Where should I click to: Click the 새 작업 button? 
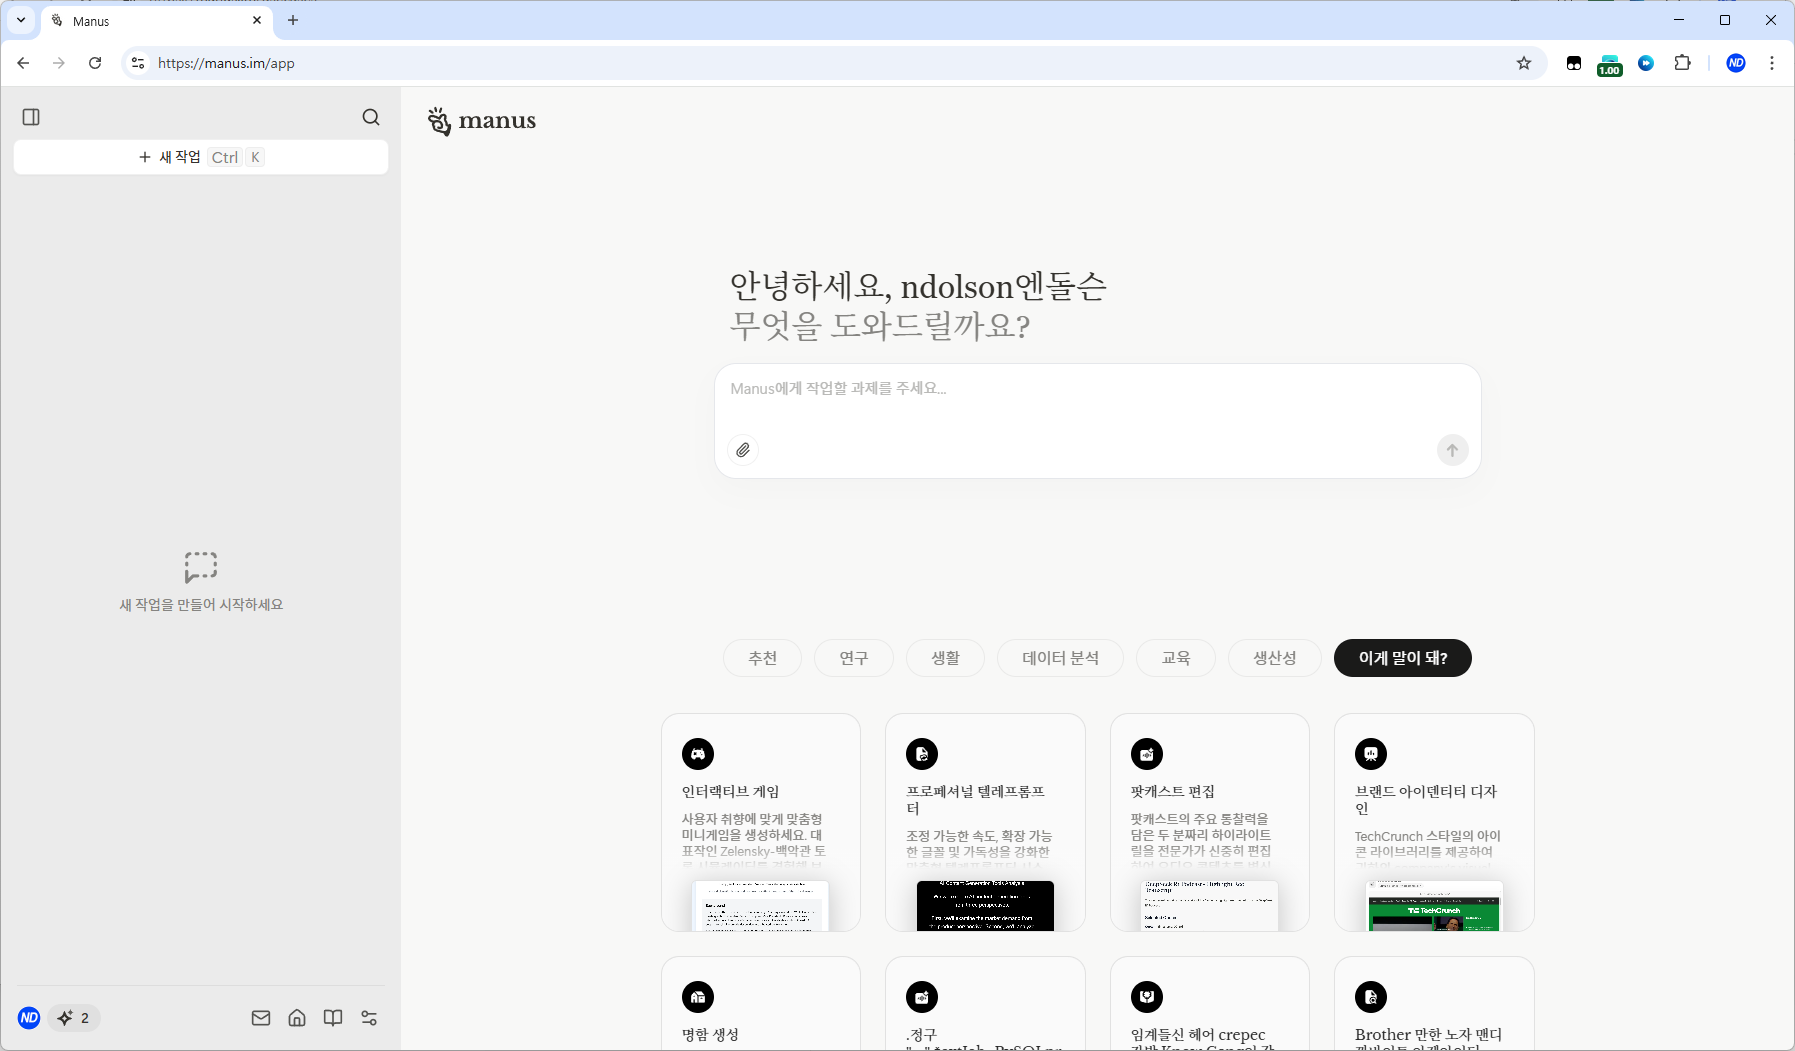pos(201,157)
